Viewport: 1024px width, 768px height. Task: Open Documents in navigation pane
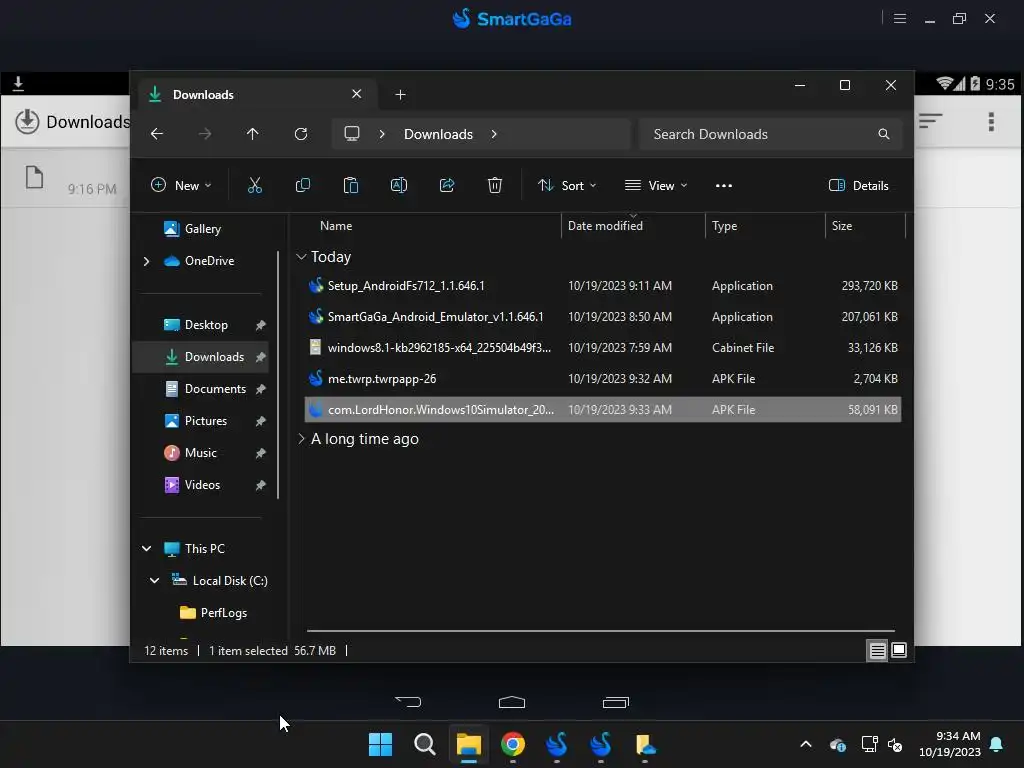pos(205,389)
